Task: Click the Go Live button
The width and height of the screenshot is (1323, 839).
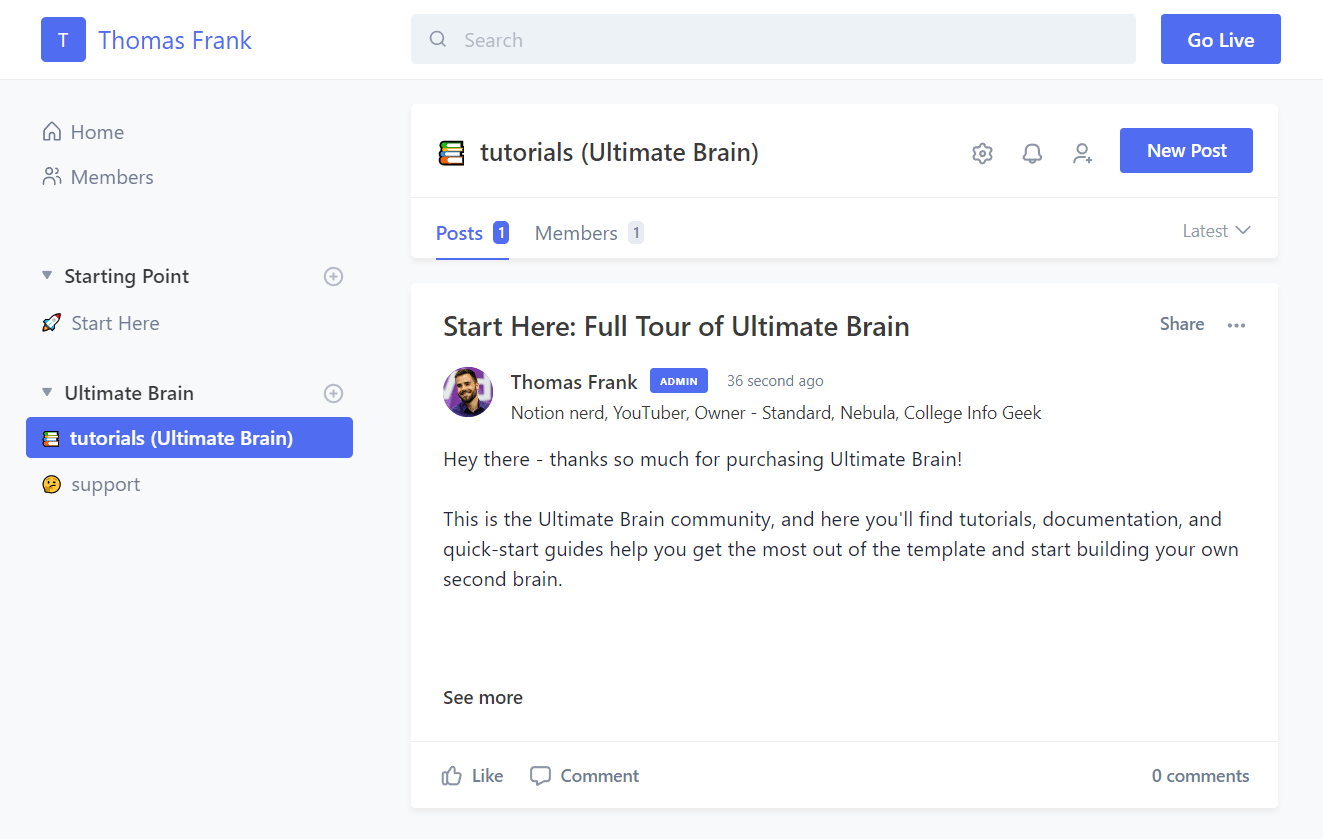Action: 1220,39
